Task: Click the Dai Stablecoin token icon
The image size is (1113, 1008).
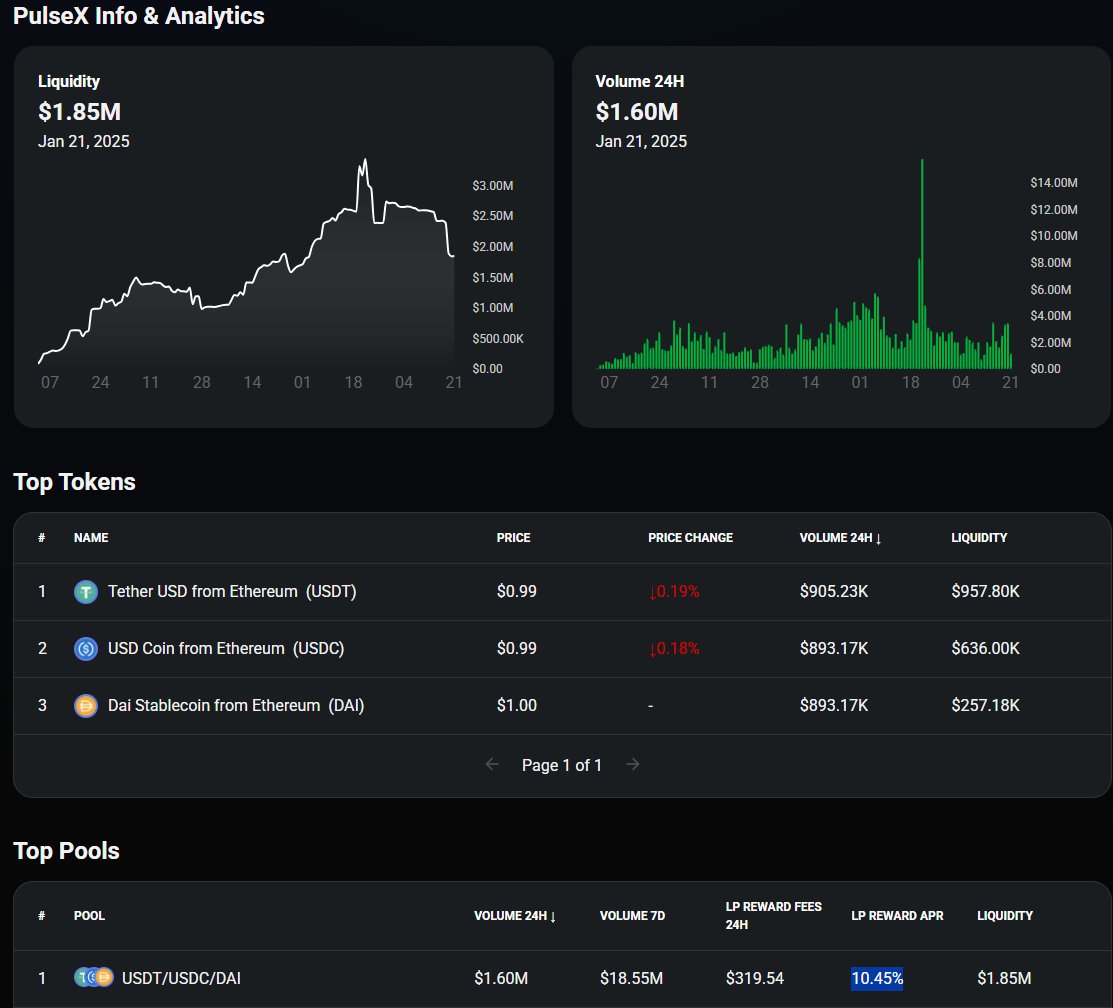Action: pos(85,705)
